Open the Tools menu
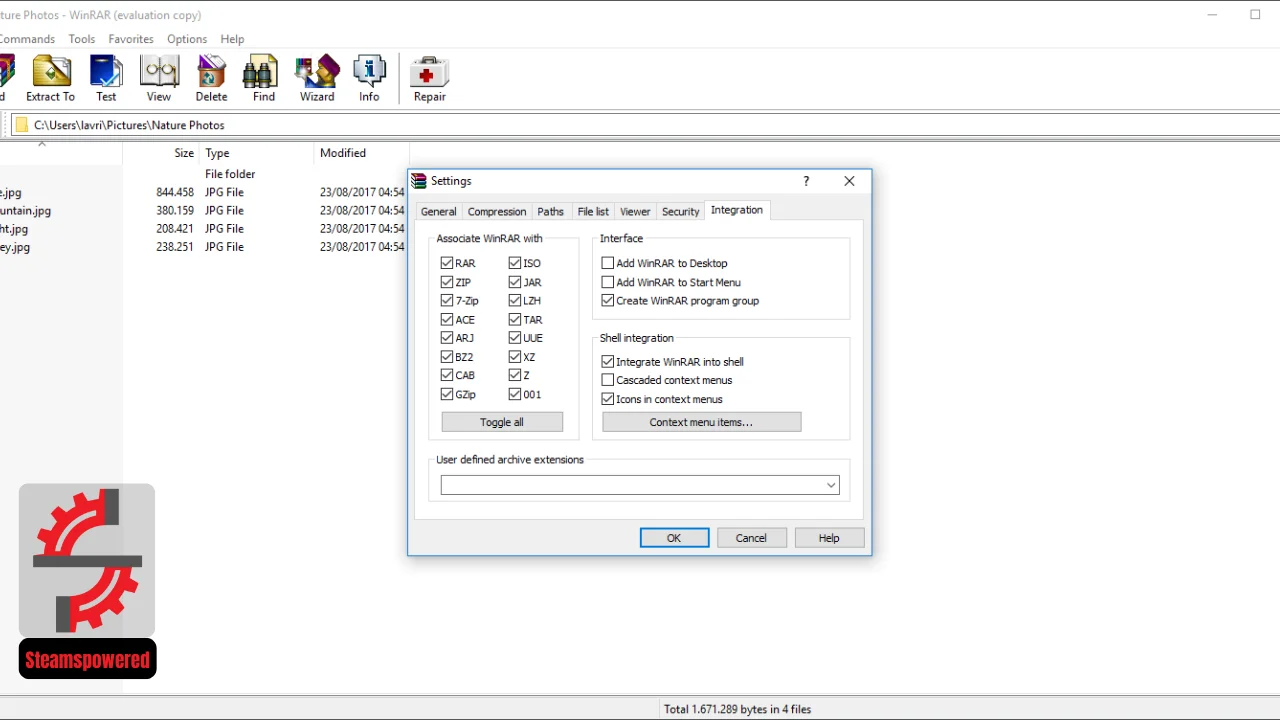 click(82, 39)
